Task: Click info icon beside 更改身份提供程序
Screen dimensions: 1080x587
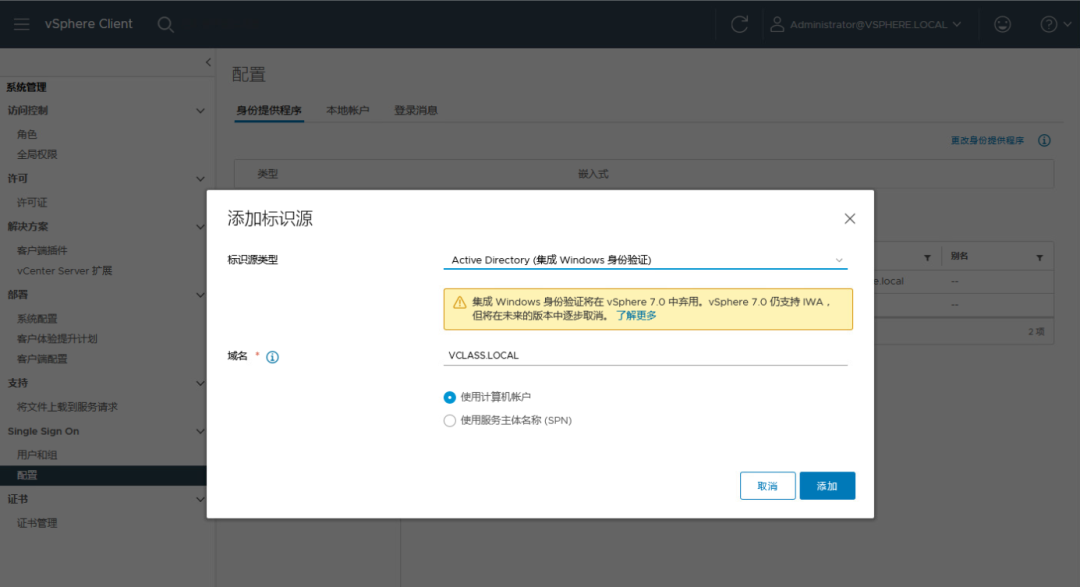Action: coord(1044,141)
